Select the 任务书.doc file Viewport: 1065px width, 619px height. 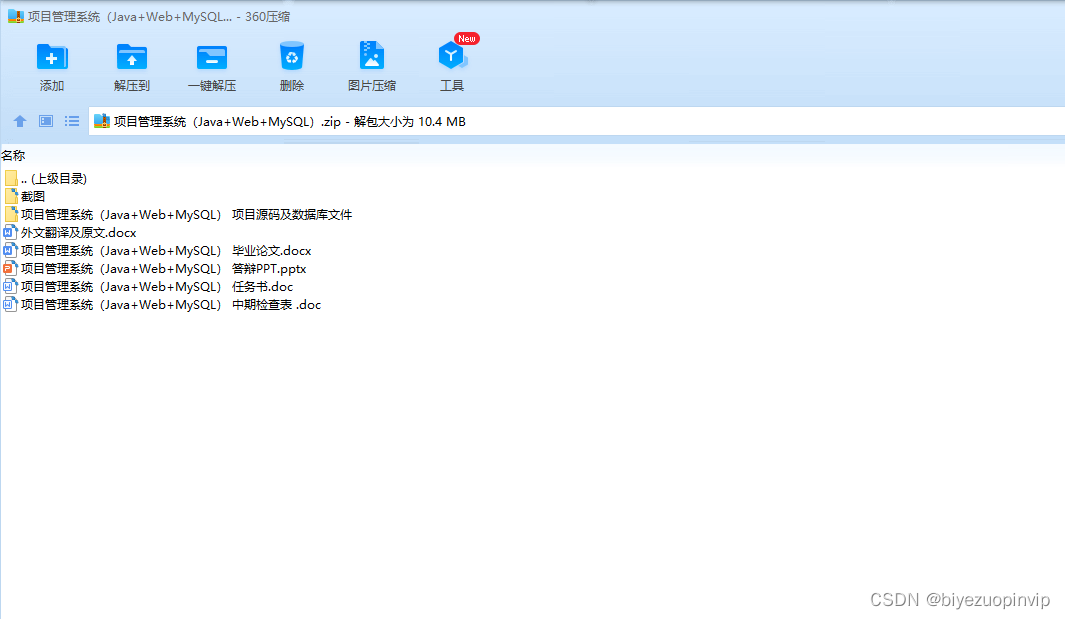tap(150, 286)
